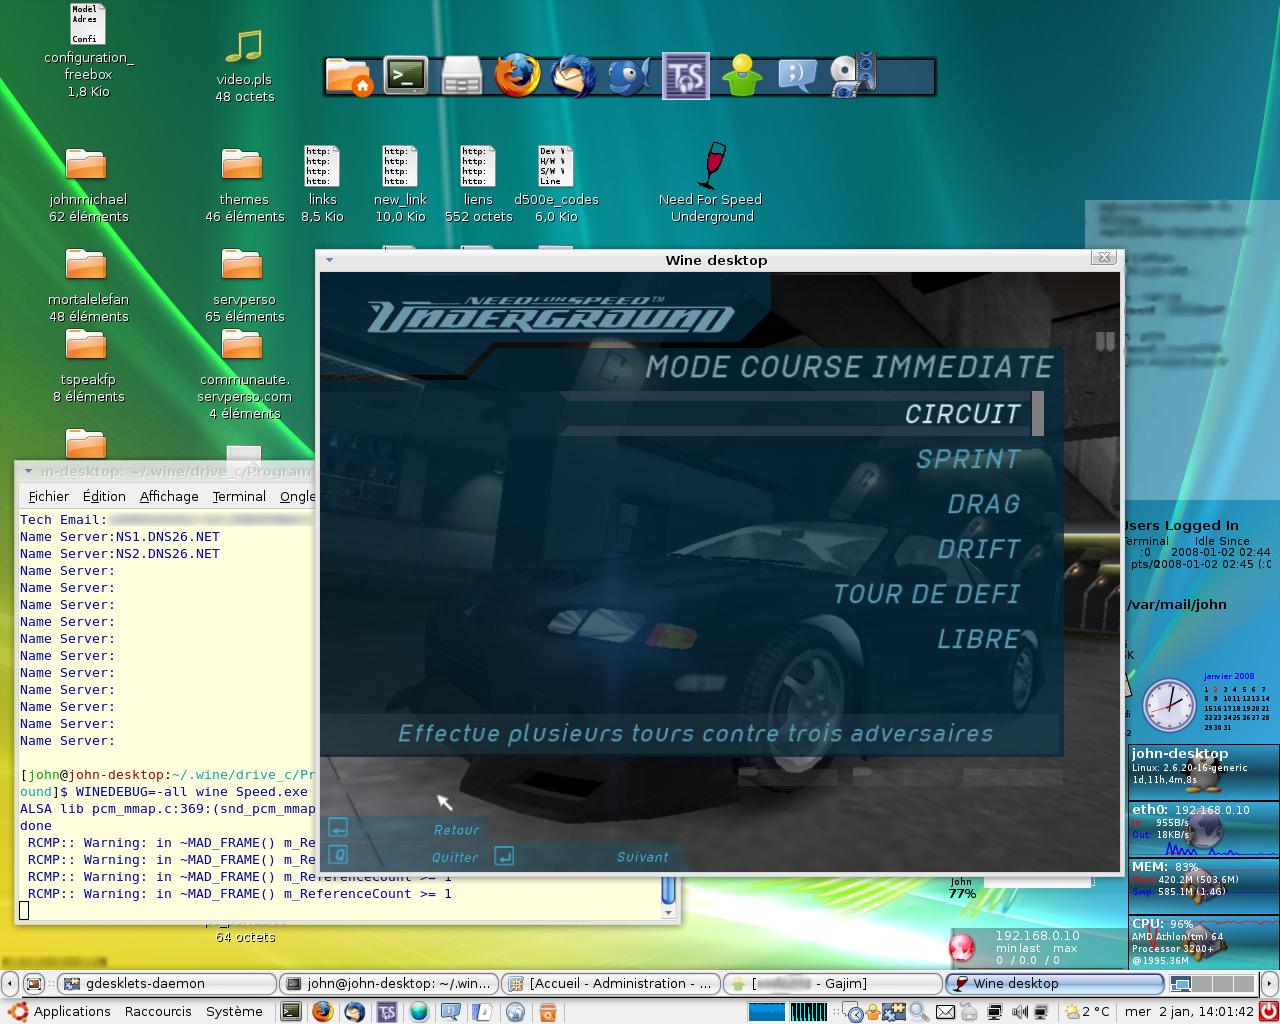Image resolution: width=1280 pixels, height=1024 pixels.
Task: Open the Need For Speed Underground wine shortcut
Action: (x=711, y=182)
